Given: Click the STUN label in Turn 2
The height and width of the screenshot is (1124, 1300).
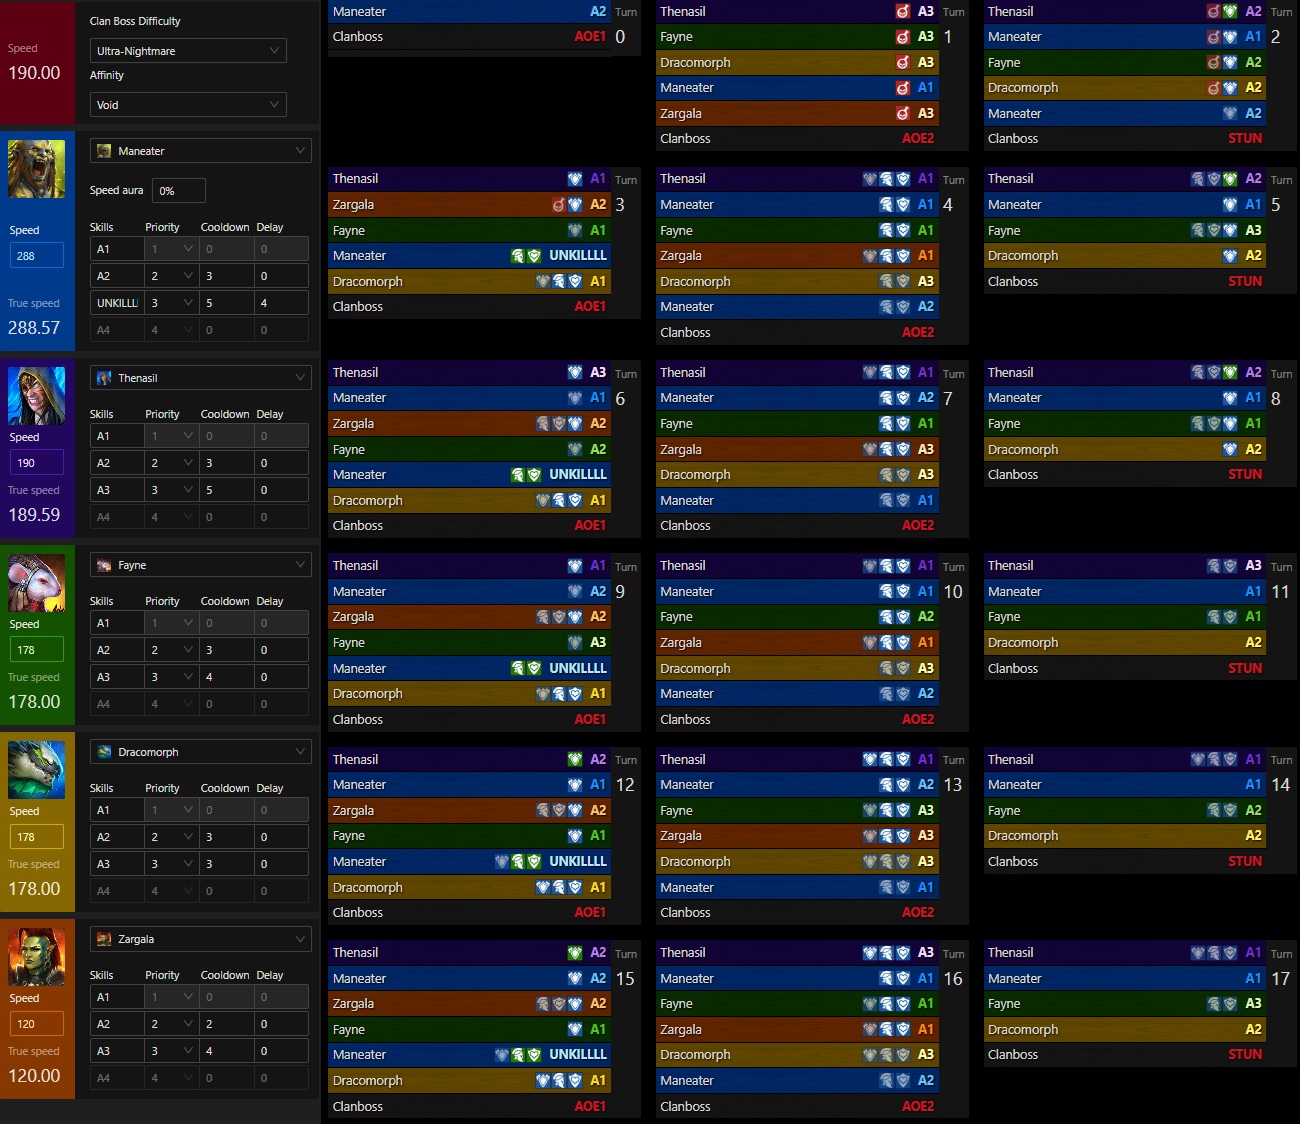Looking at the screenshot, I should coord(1245,139).
